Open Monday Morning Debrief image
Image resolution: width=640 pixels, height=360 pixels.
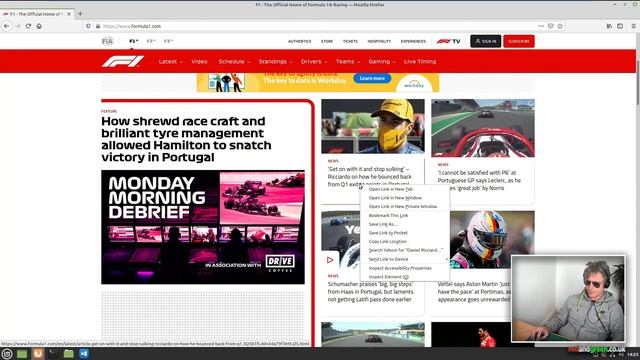pos(203,227)
